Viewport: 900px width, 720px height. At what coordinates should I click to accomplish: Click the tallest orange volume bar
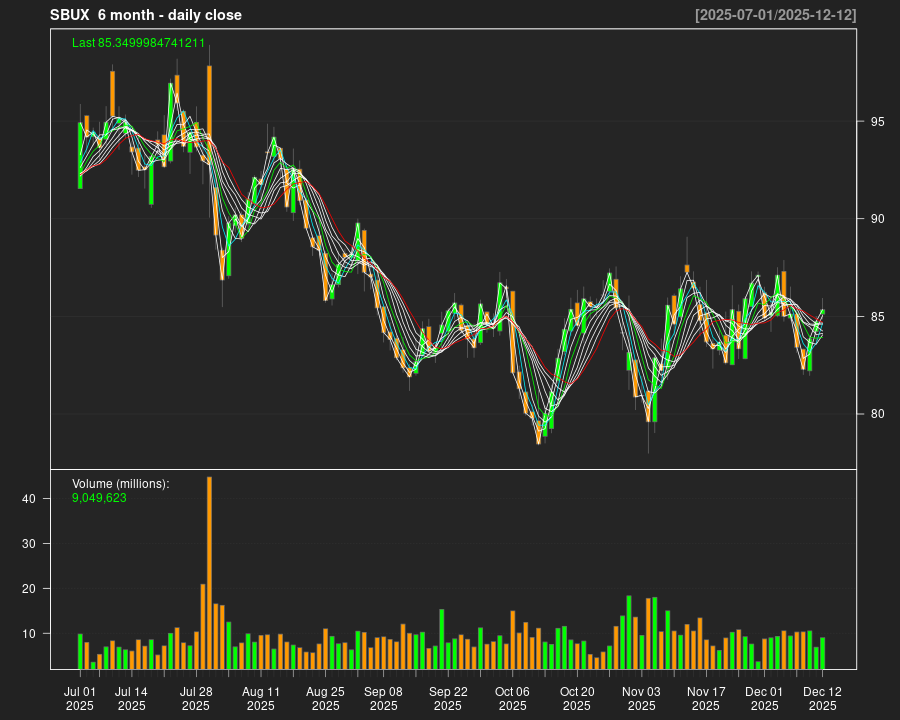209,572
